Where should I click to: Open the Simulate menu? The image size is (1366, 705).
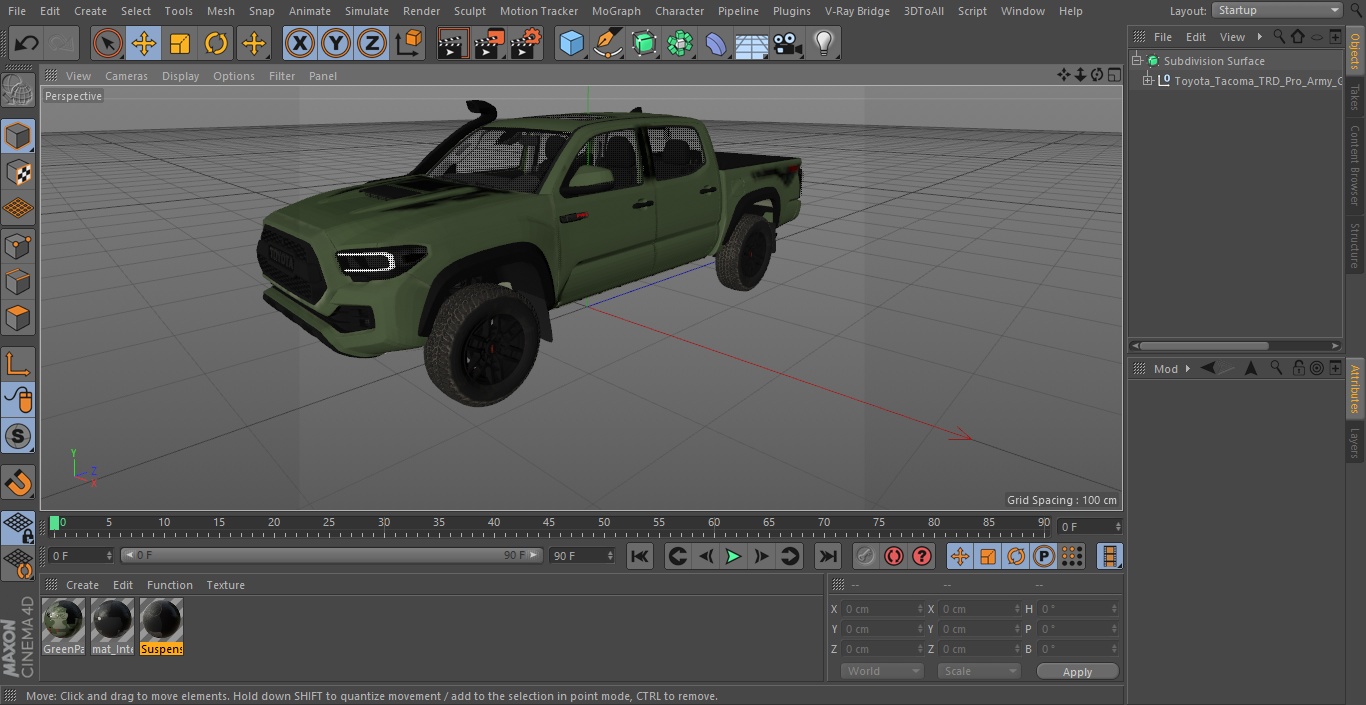pos(366,11)
